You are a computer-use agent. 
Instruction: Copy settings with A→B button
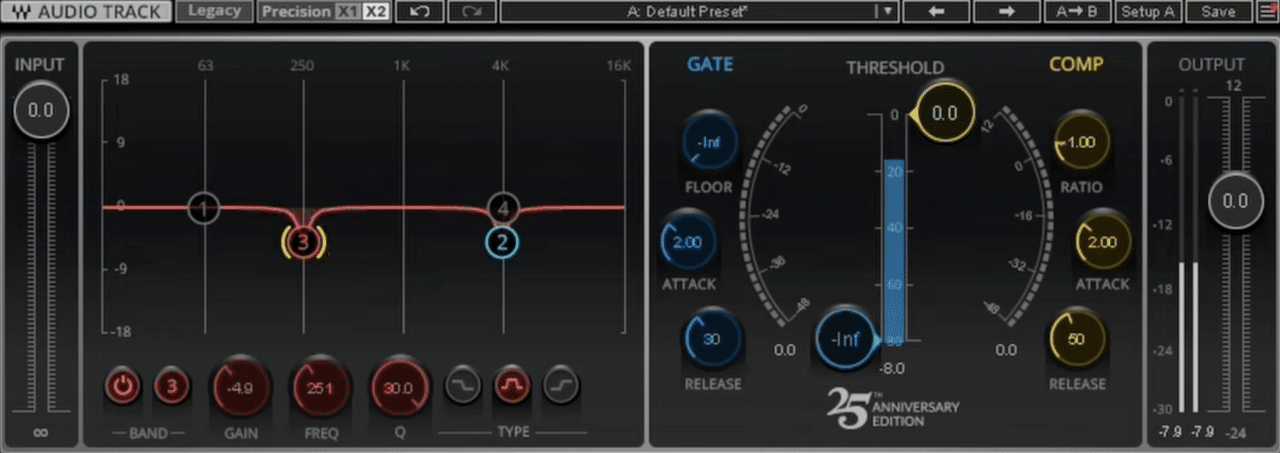click(x=1076, y=11)
